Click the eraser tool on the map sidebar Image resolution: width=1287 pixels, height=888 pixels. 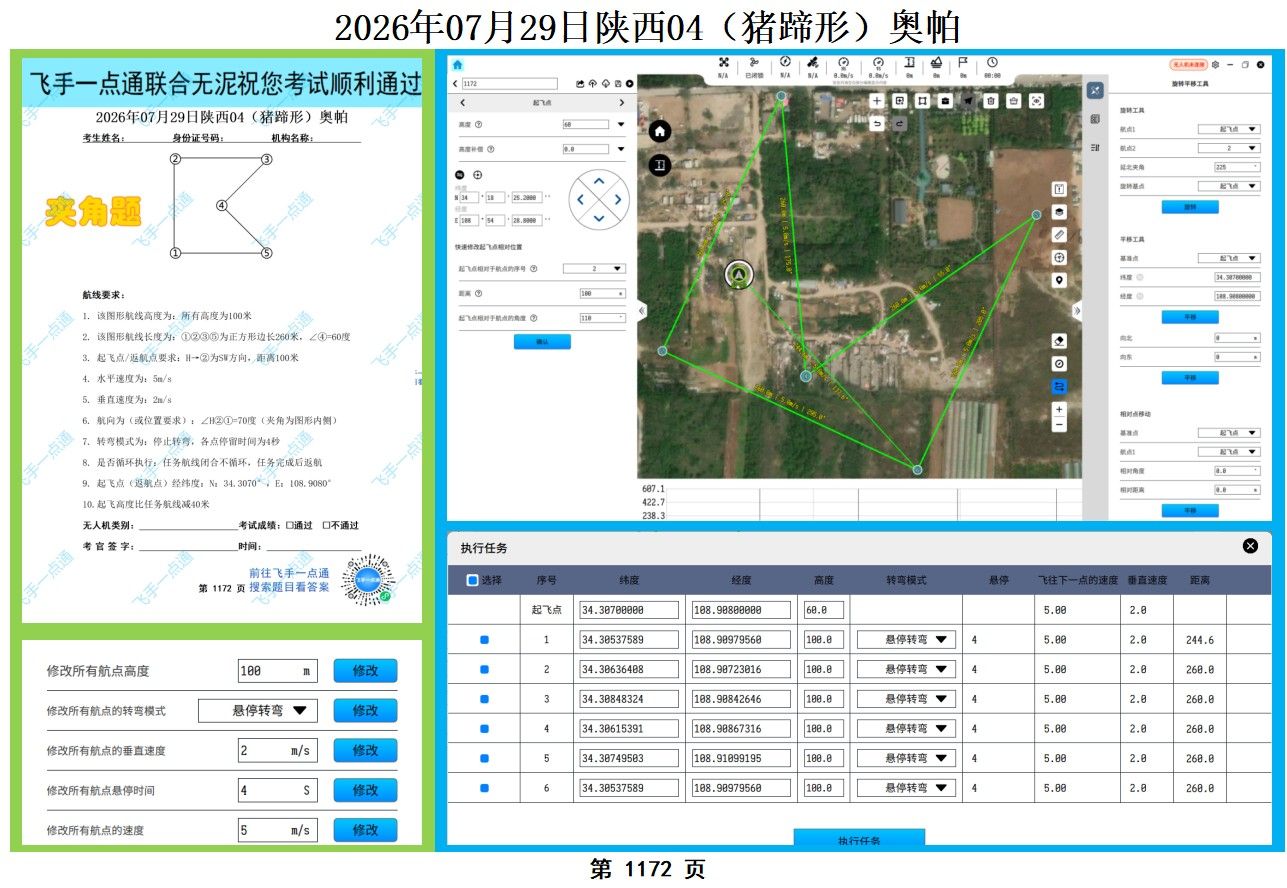pyautogui.click(x=1060, y=341)
